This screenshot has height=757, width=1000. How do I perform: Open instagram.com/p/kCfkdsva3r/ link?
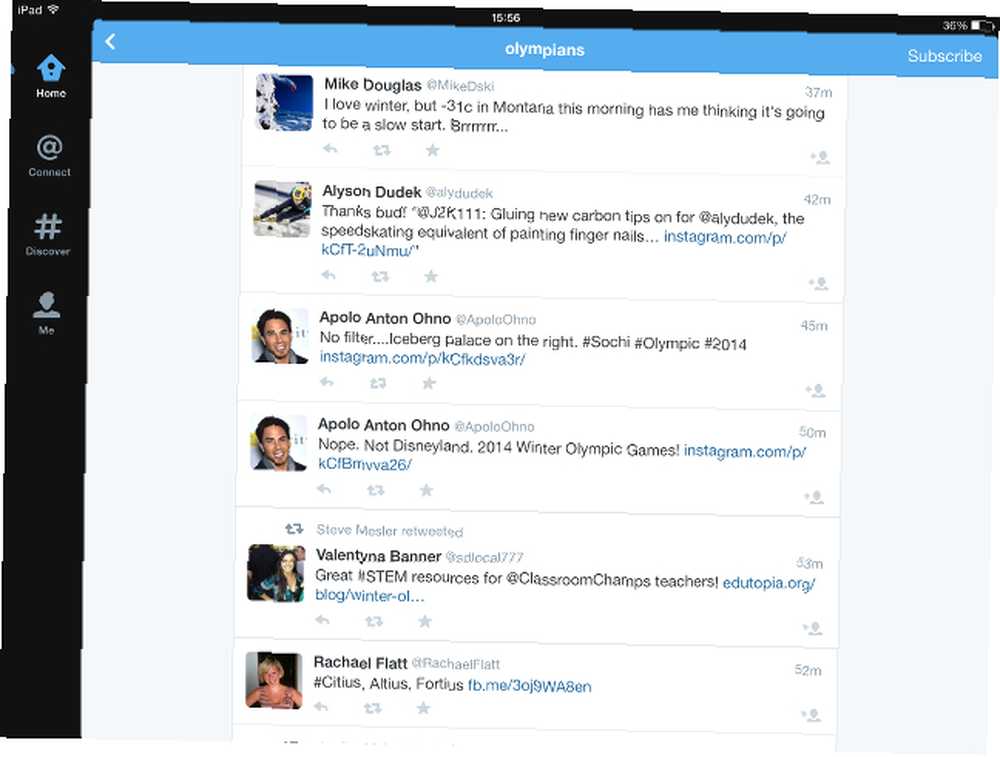(422, 358)
